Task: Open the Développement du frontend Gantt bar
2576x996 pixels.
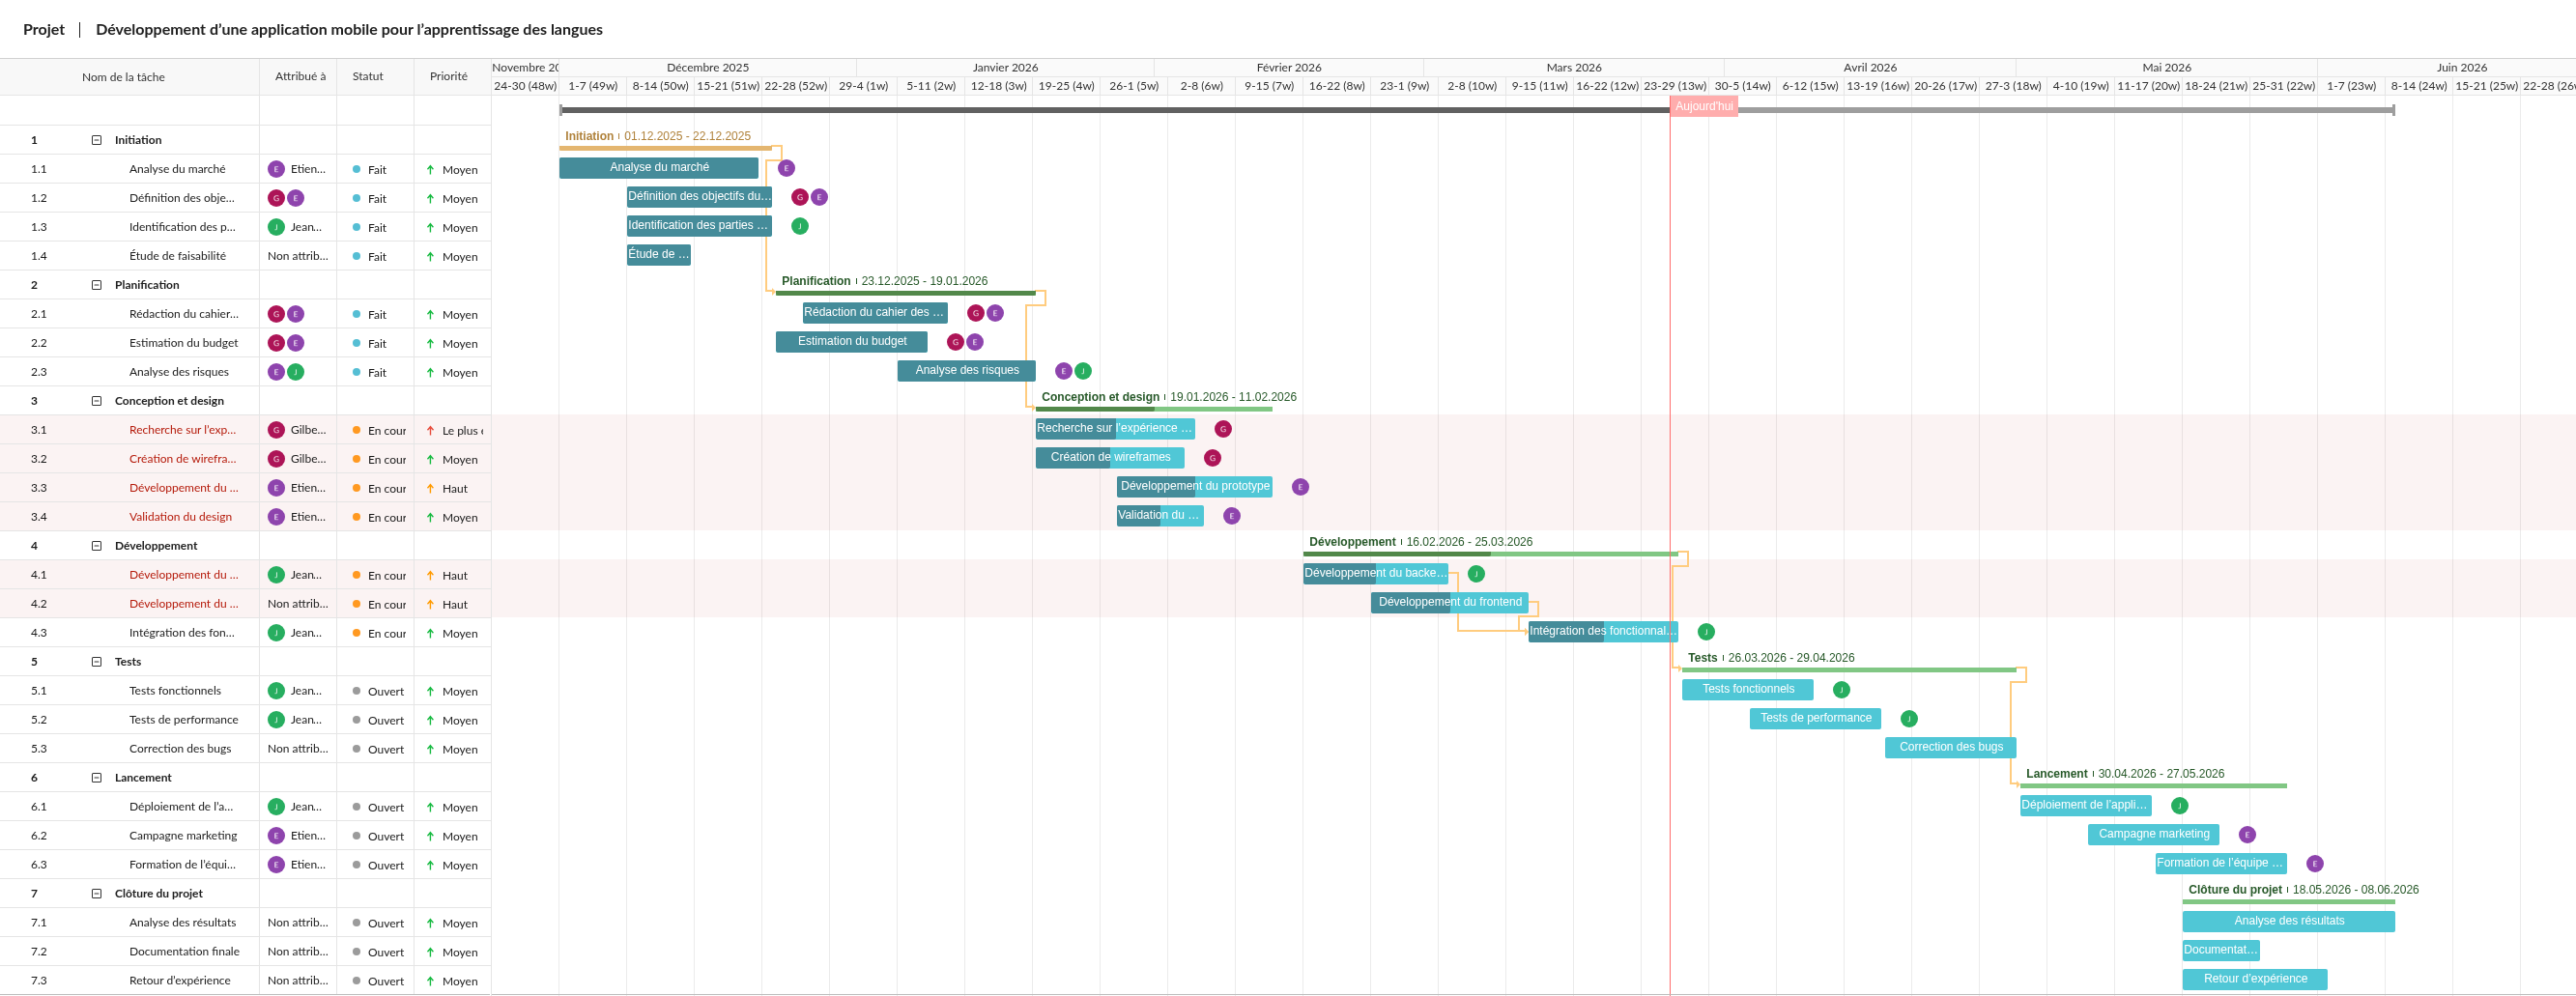Action: [x=1449, y=602]
